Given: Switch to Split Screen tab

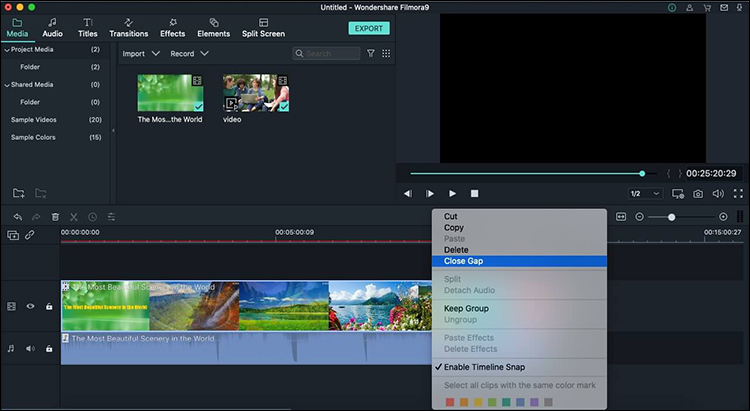Looking at the screenshot, I should coord(263,28).
